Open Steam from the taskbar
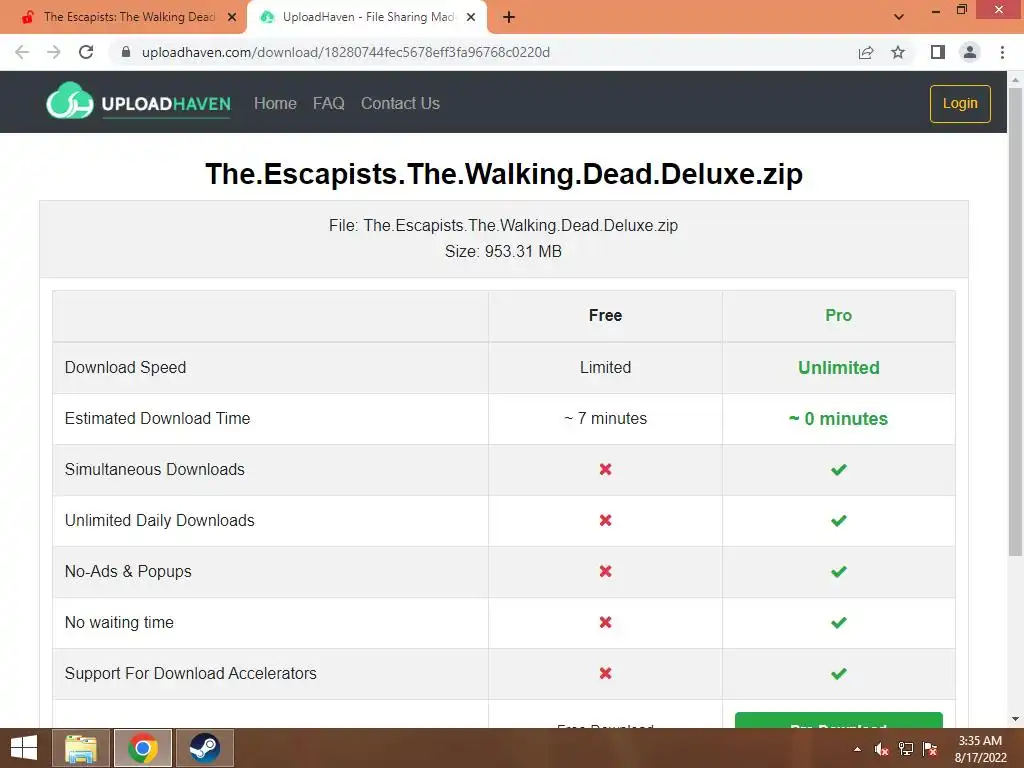Image resolution: width=1024 pixels, height=768 pixels. tap(204, 748)
